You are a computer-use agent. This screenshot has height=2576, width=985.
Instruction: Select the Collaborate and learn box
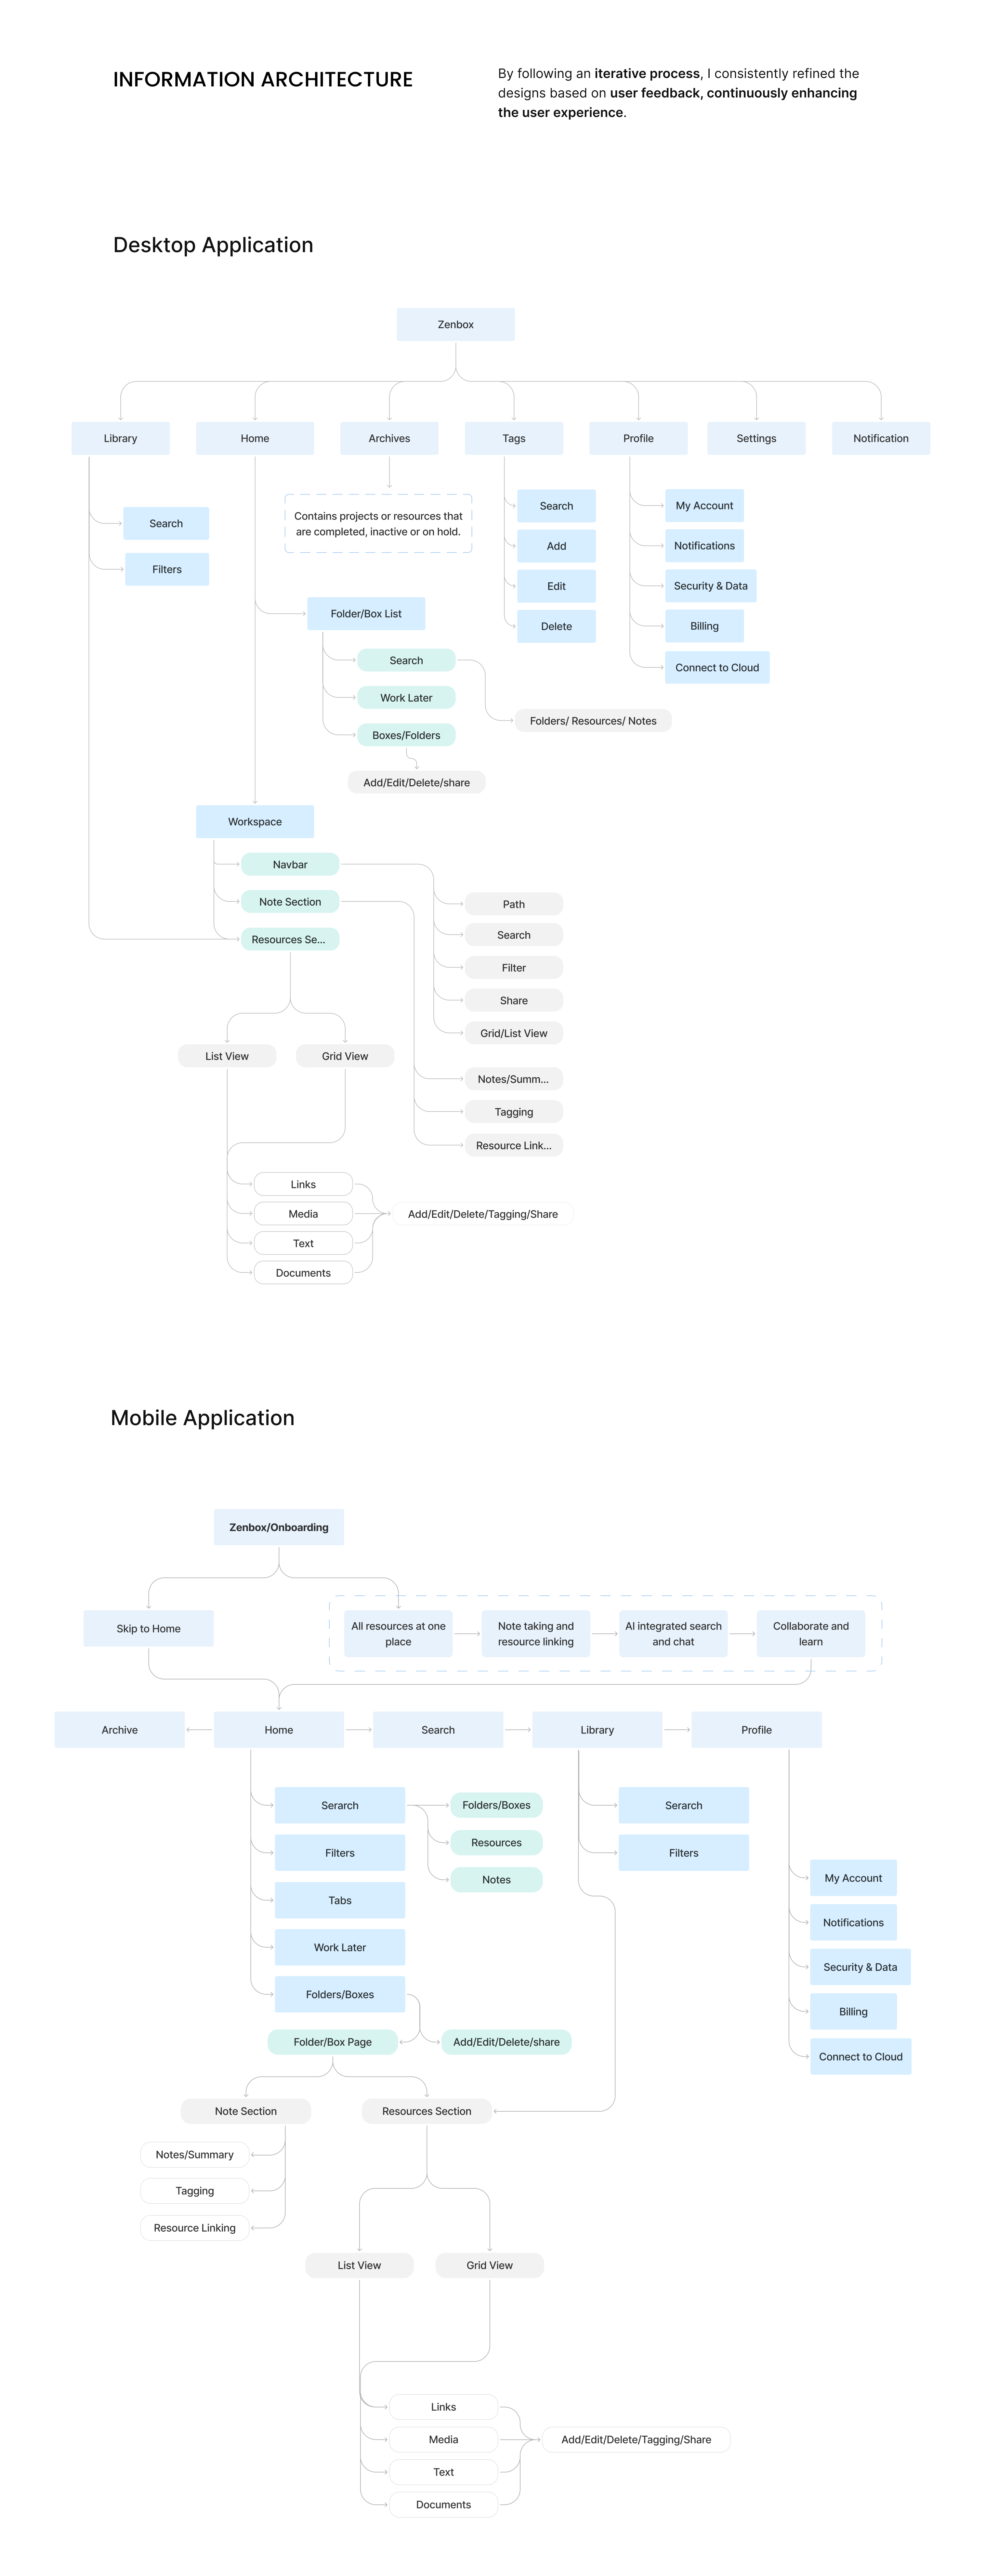[x=810, y=1633]
